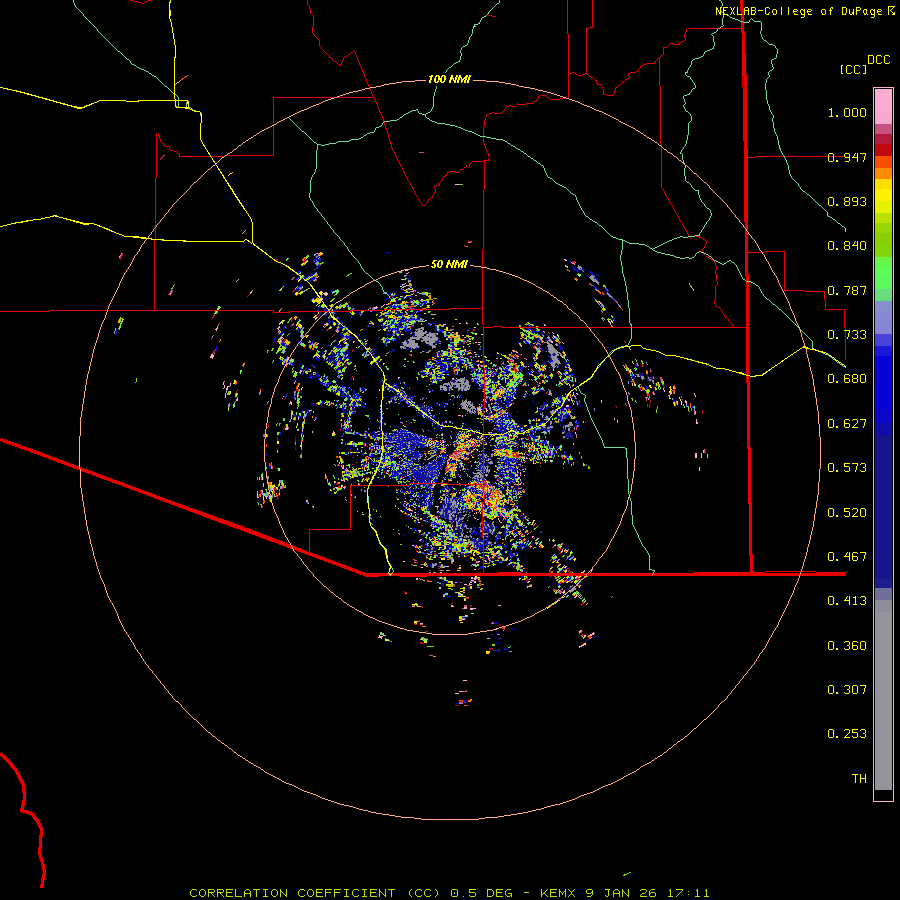Click the 0.467 scale value
This screenshot has width=900, height=900.
[x=847, y=557]
